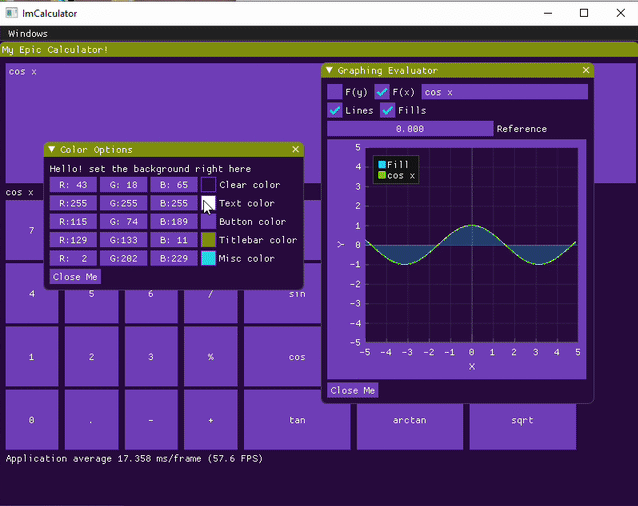Click the division / key
Viewport: 638px width, 506px height.
click(210, 307)
